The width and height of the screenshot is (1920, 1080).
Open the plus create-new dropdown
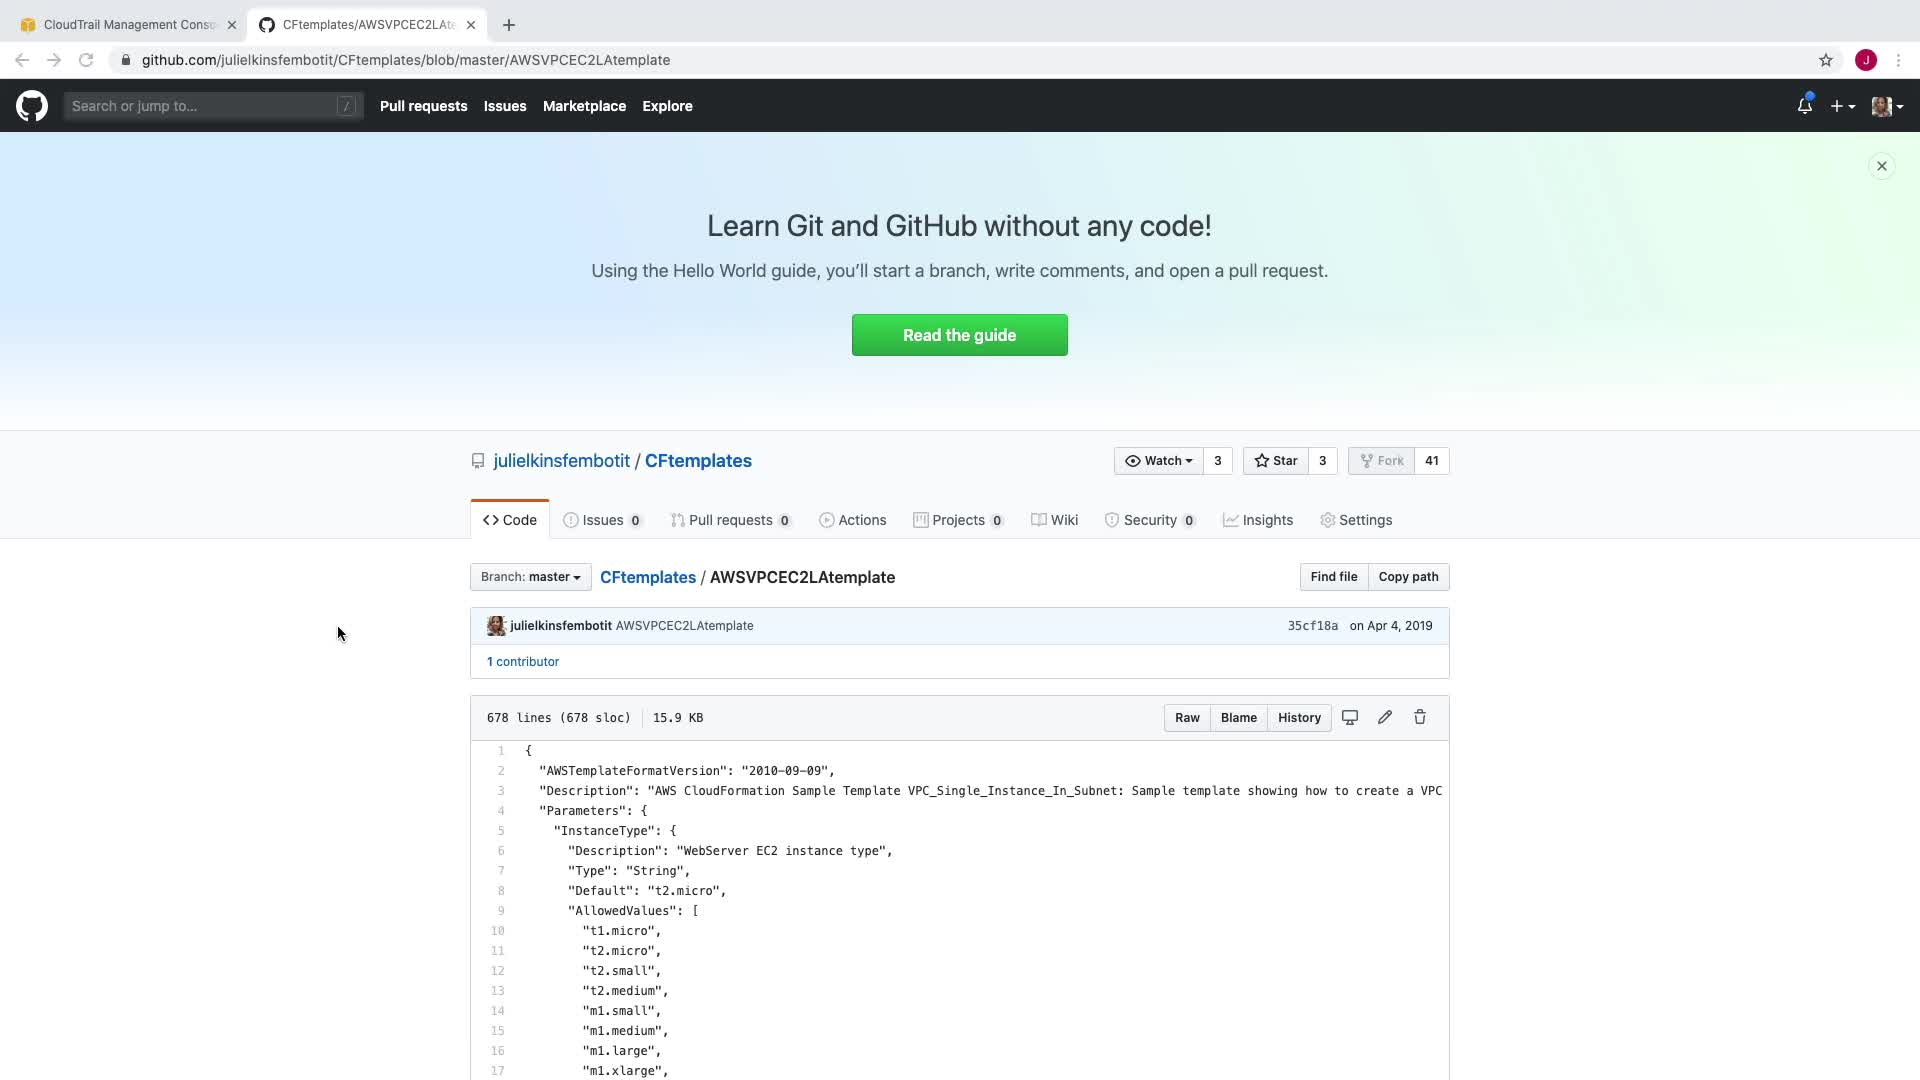tap(1842, 106)
